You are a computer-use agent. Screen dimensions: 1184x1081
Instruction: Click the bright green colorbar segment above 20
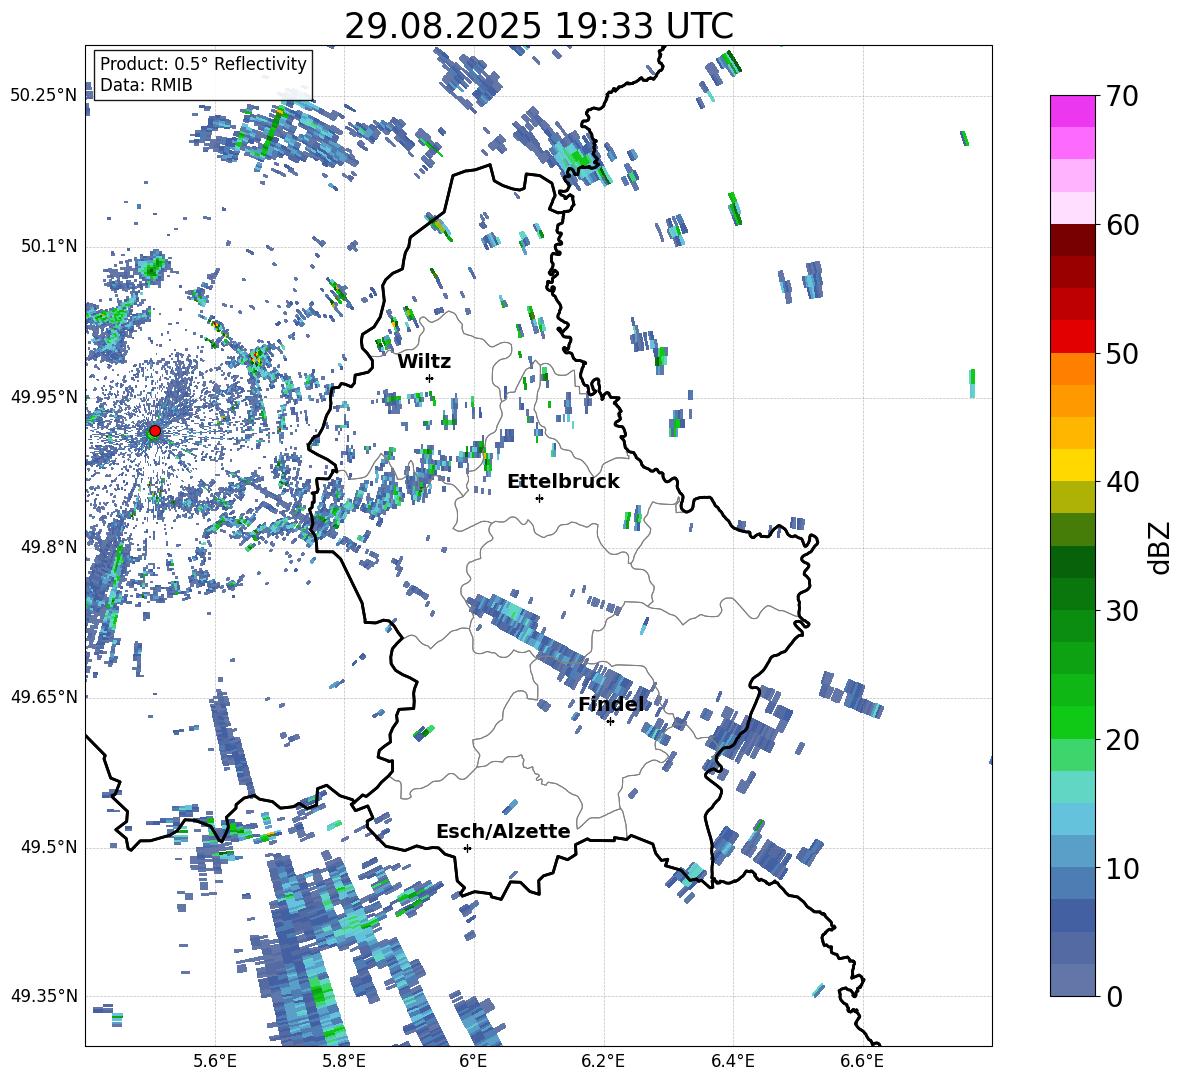point(1072,722)
